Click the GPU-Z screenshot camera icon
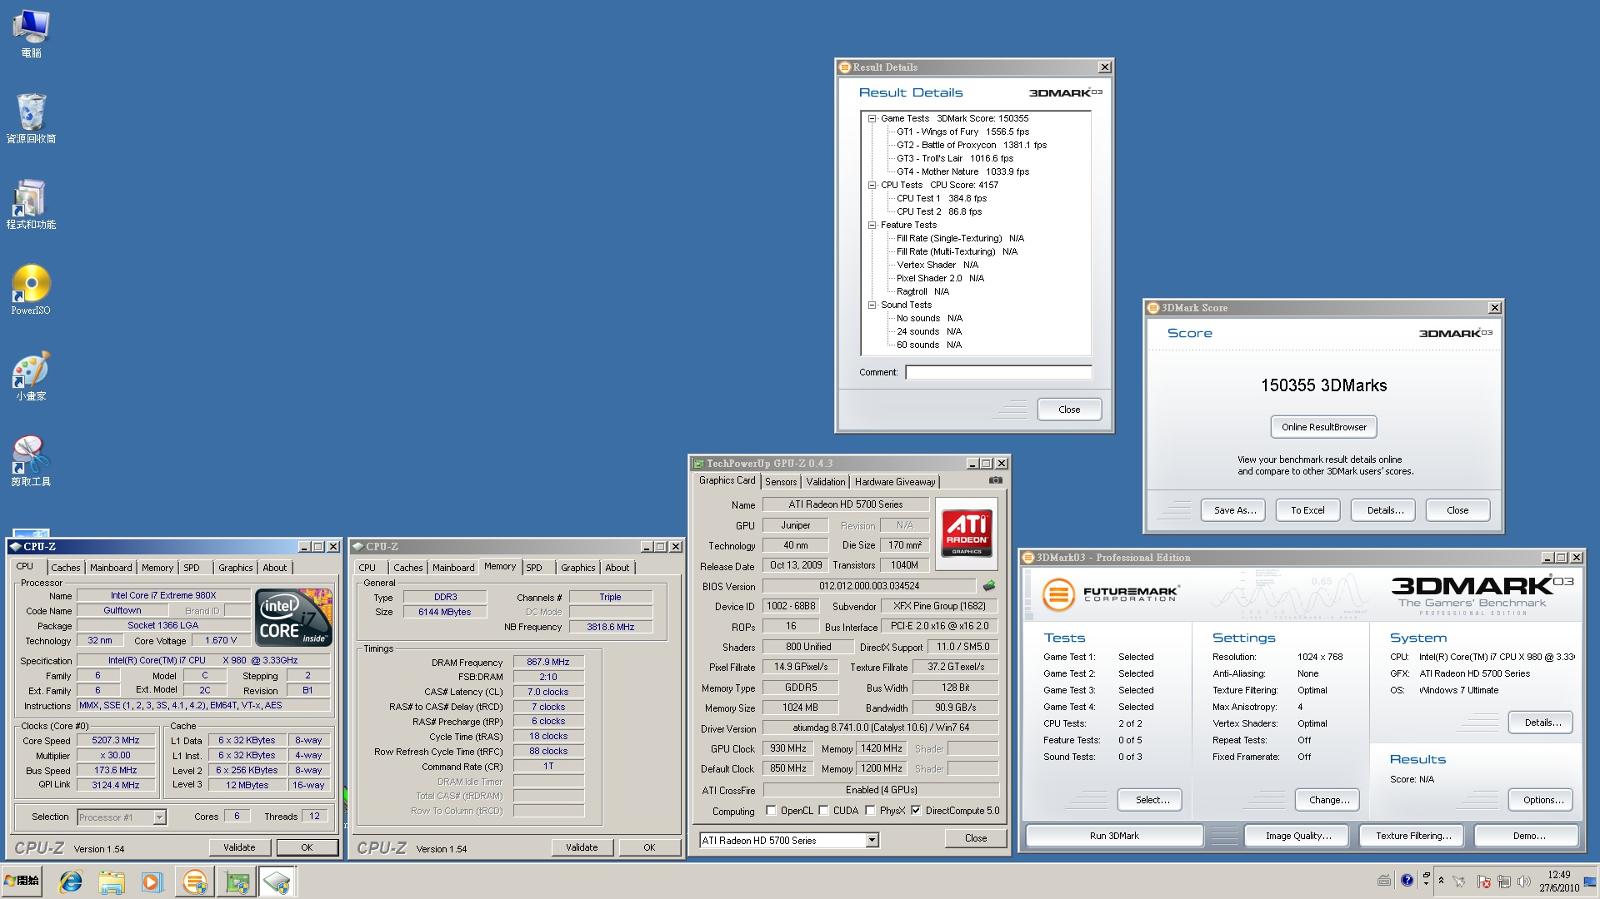 (x=995, y=480)
